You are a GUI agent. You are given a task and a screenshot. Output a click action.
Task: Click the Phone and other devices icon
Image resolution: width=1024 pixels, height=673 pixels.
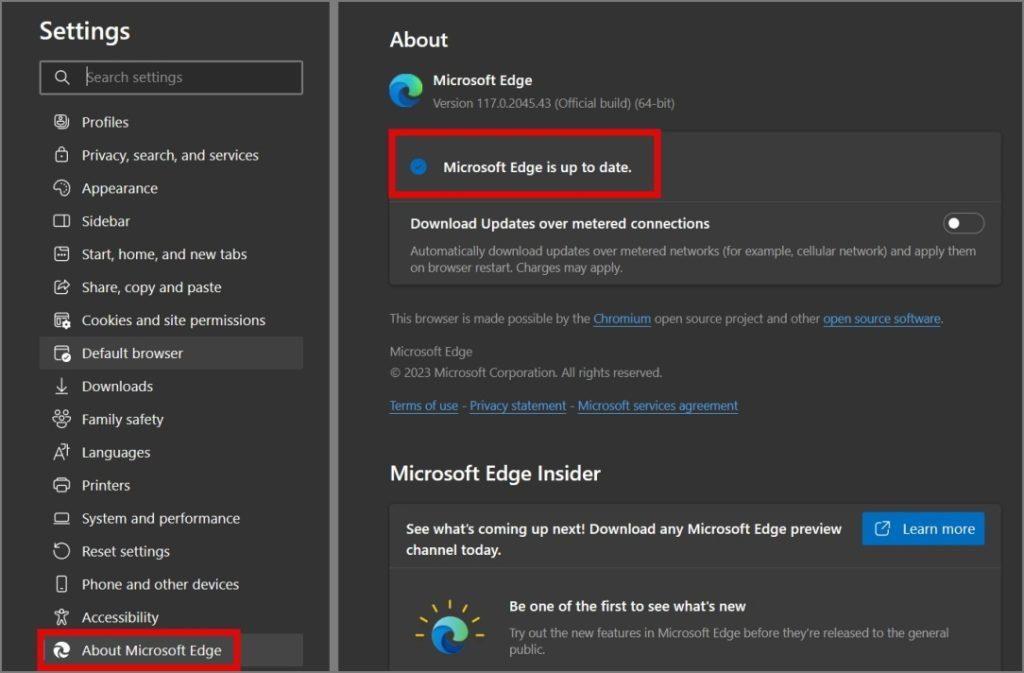point(61,584)
